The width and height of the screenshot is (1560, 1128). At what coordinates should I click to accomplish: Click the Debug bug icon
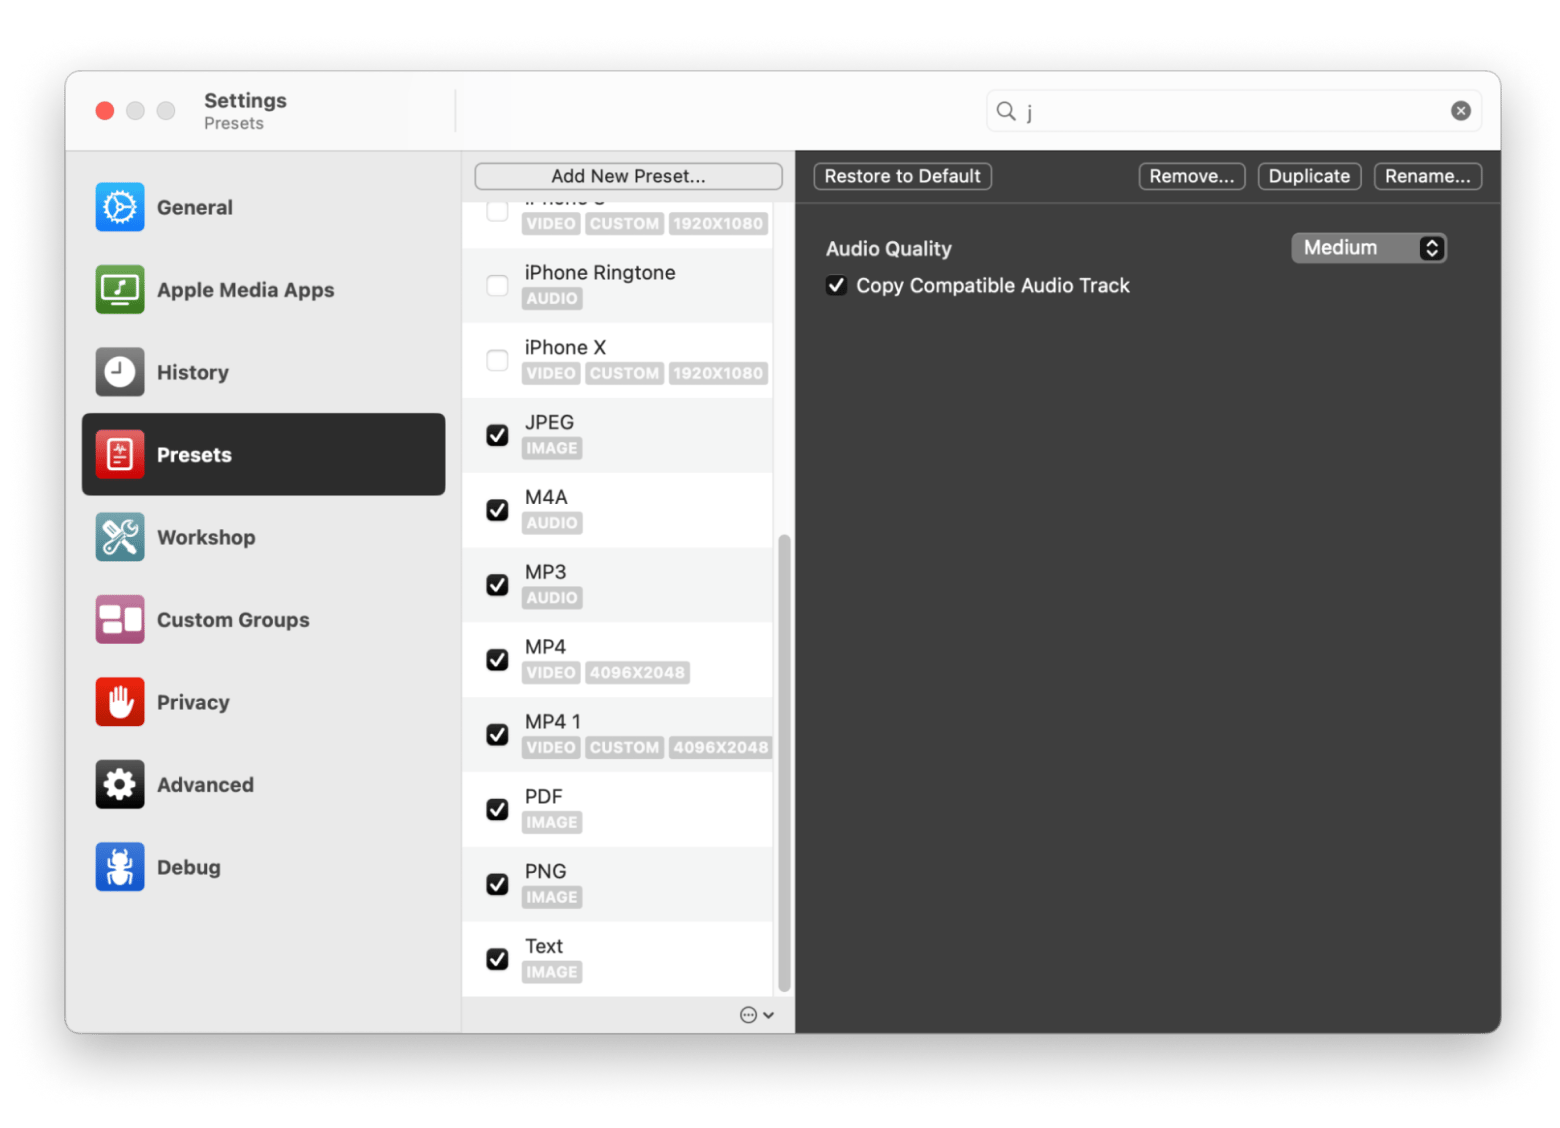click(x=120, y=867)
